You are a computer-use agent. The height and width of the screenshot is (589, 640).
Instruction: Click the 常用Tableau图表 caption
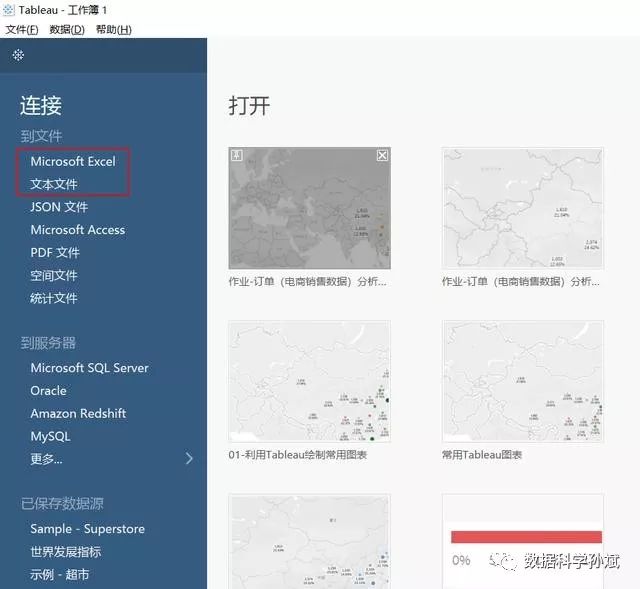[482, 455]
